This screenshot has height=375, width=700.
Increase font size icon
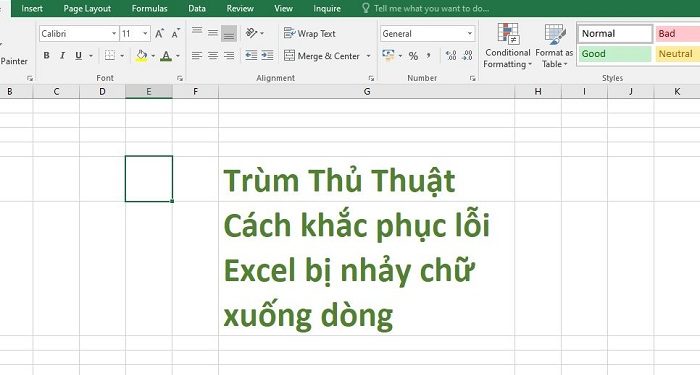[x=159, y=34]
